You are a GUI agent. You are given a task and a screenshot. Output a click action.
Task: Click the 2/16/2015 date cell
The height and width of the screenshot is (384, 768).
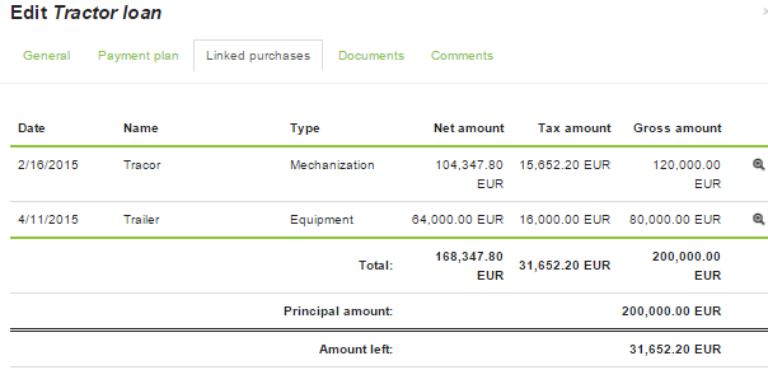pos(48,165)
